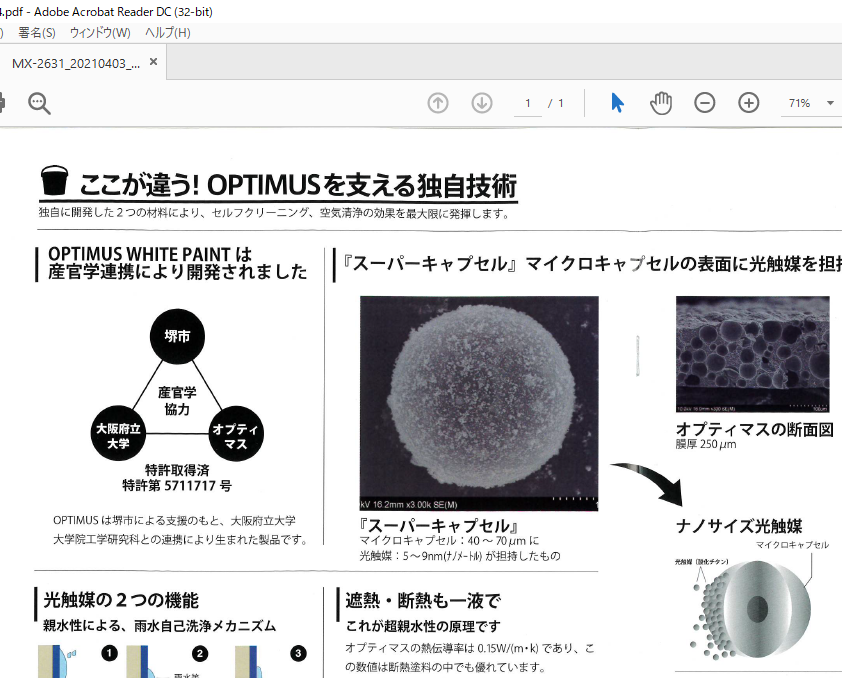The height and width of the screenshot is (678, 842).
Task: Click the 堺市 circle in diagram
Action: [177, 336]
